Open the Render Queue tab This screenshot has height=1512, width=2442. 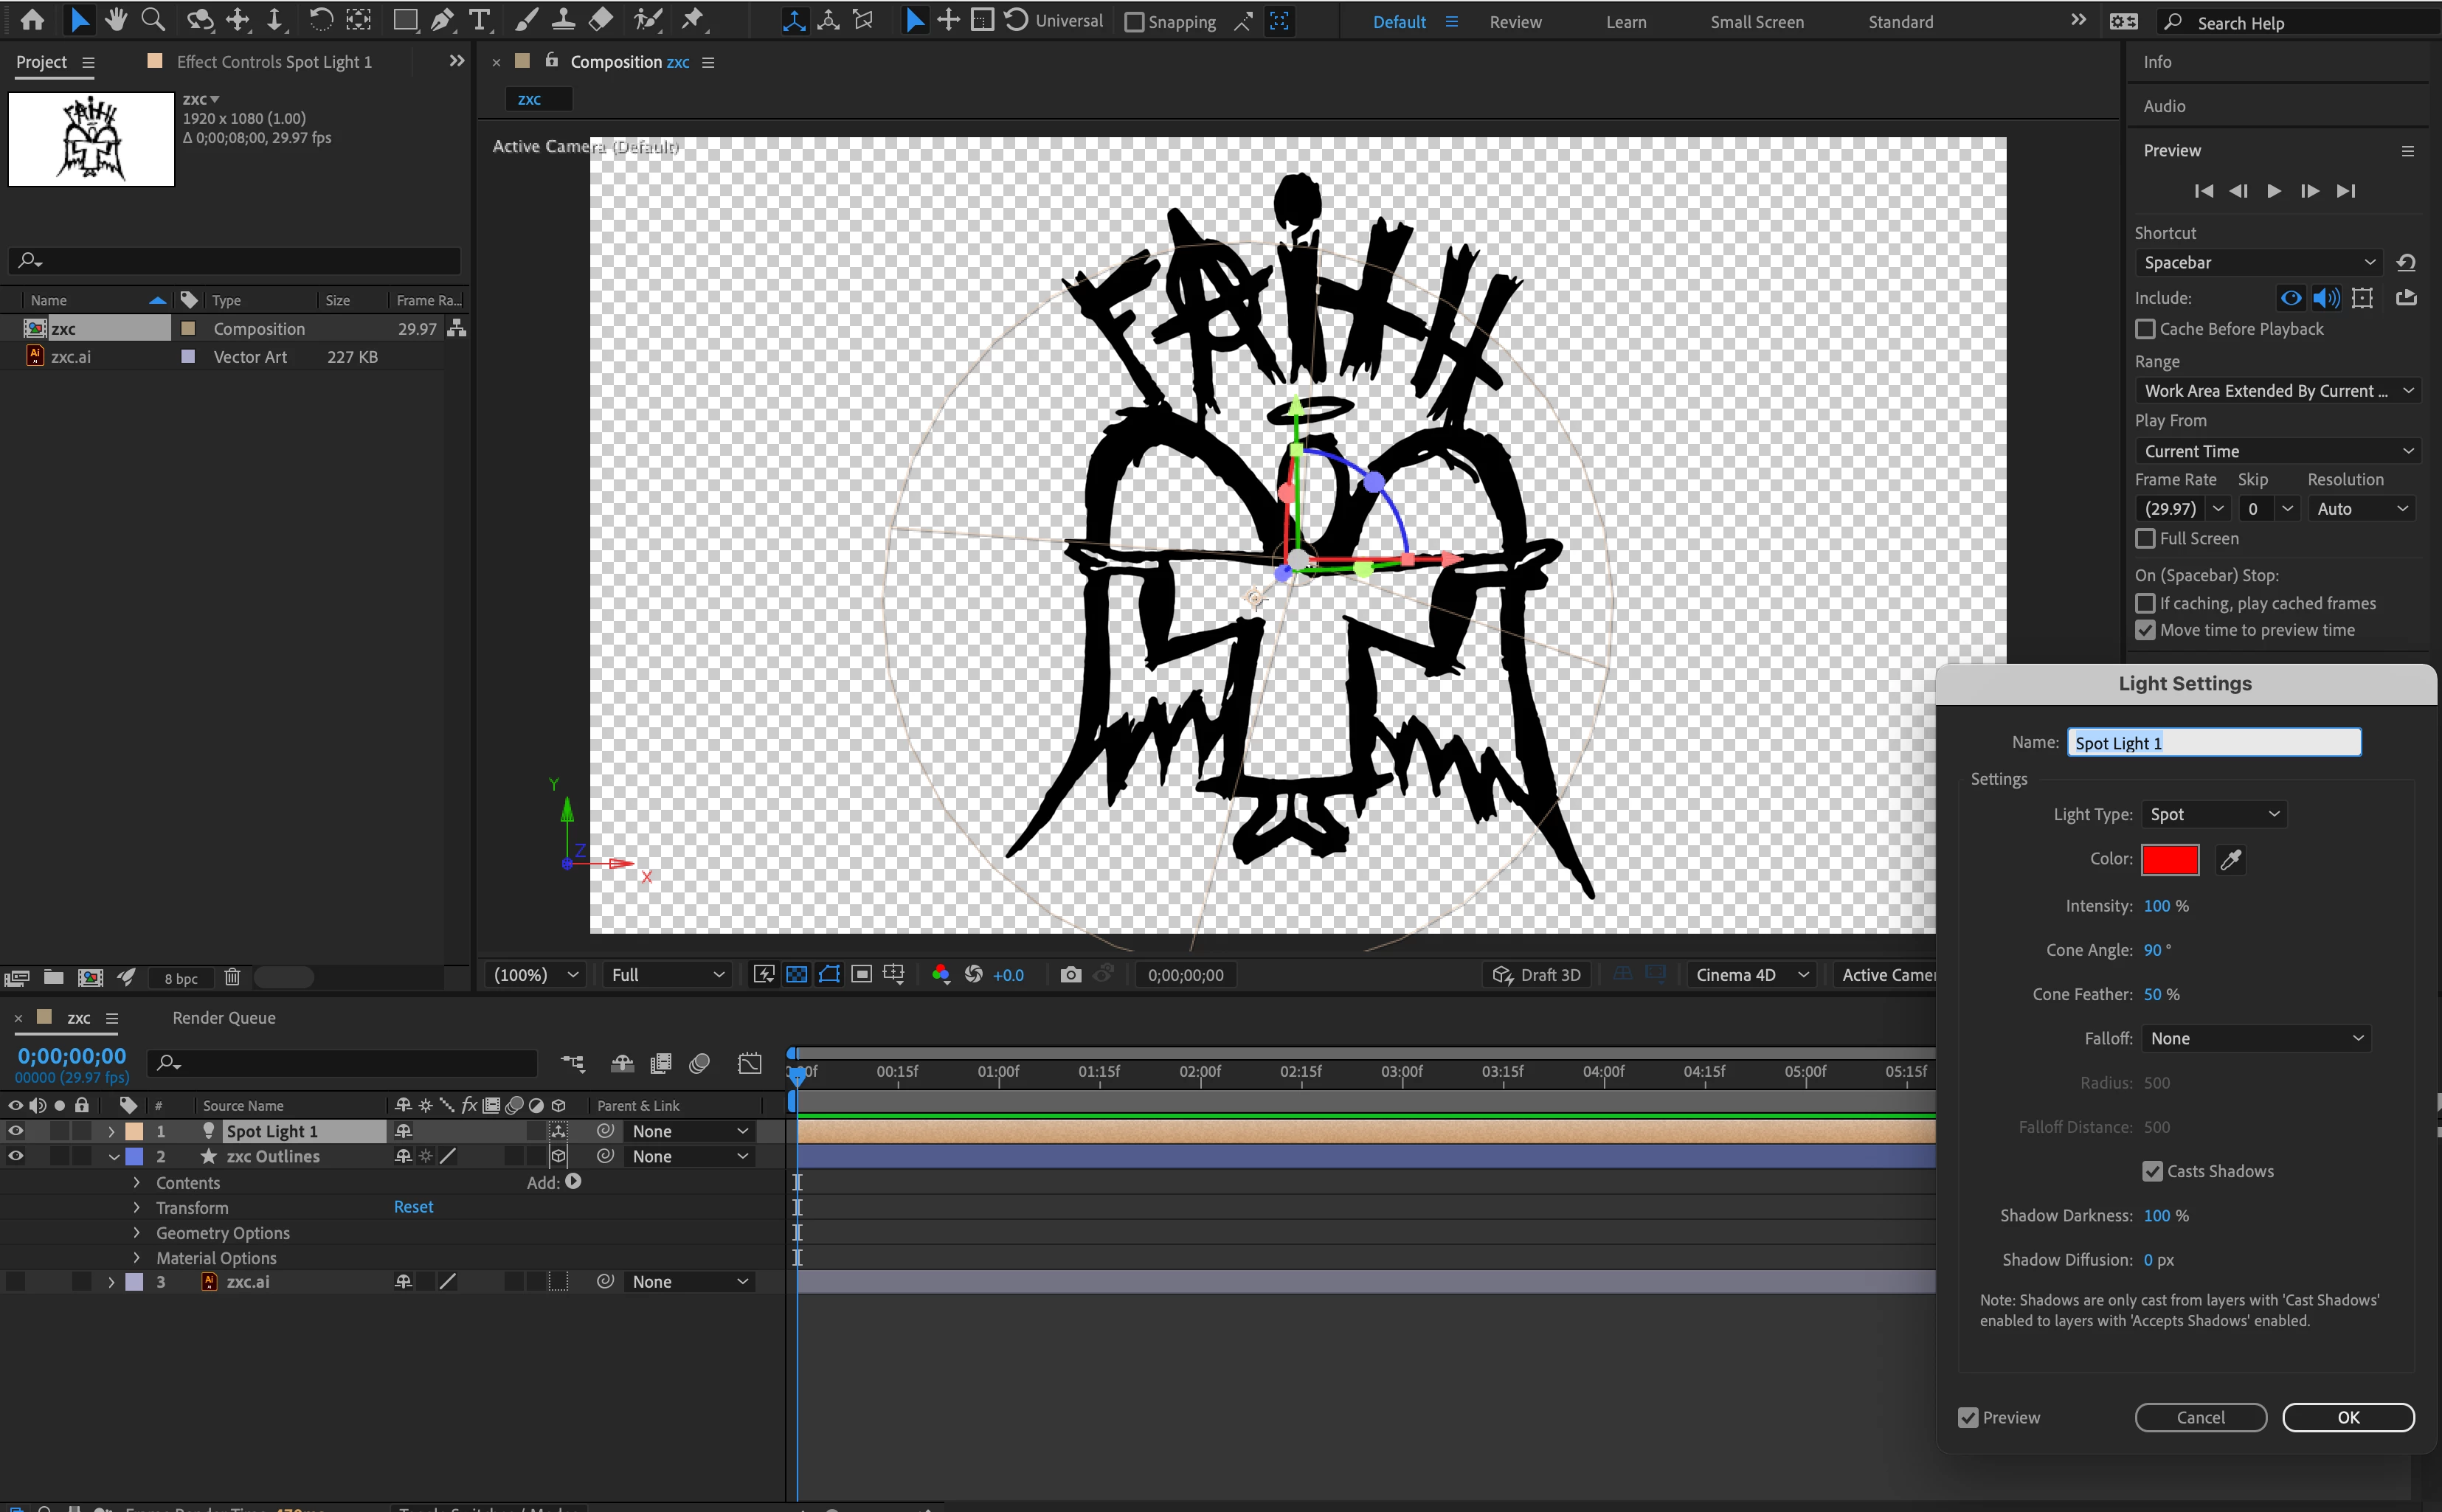click(224, 1017)
